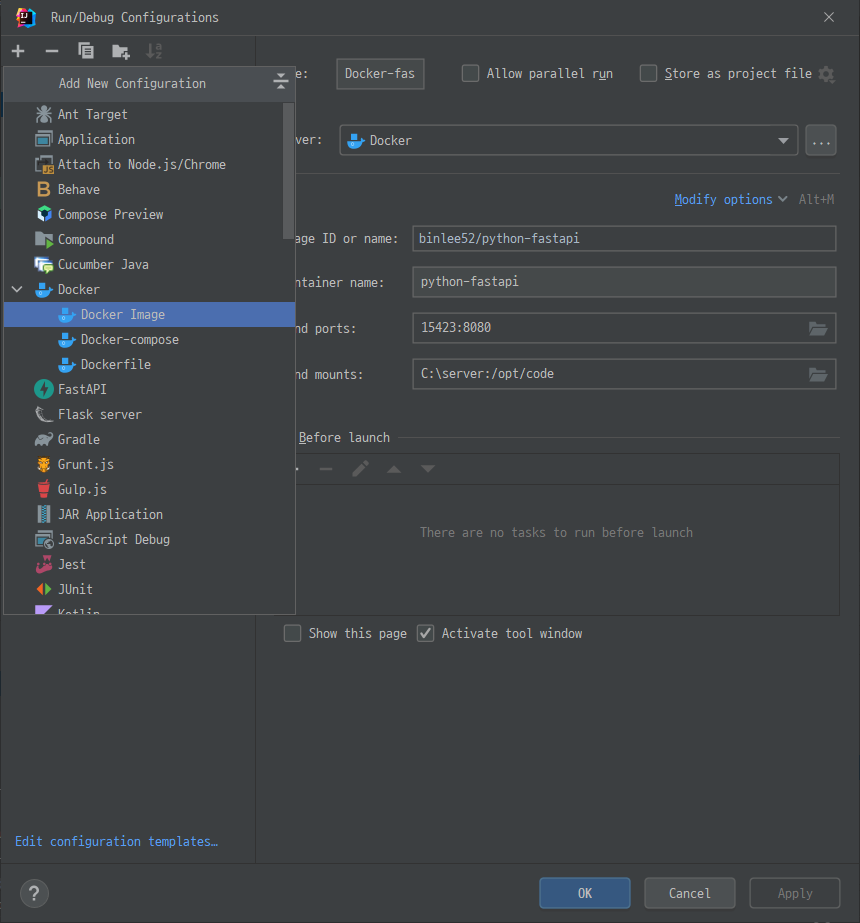Viewport: 860px width, 923px height.
Task: Choose Attach to Node.js/Chrome
Action: pyautogui.click(x=150, y=164)
